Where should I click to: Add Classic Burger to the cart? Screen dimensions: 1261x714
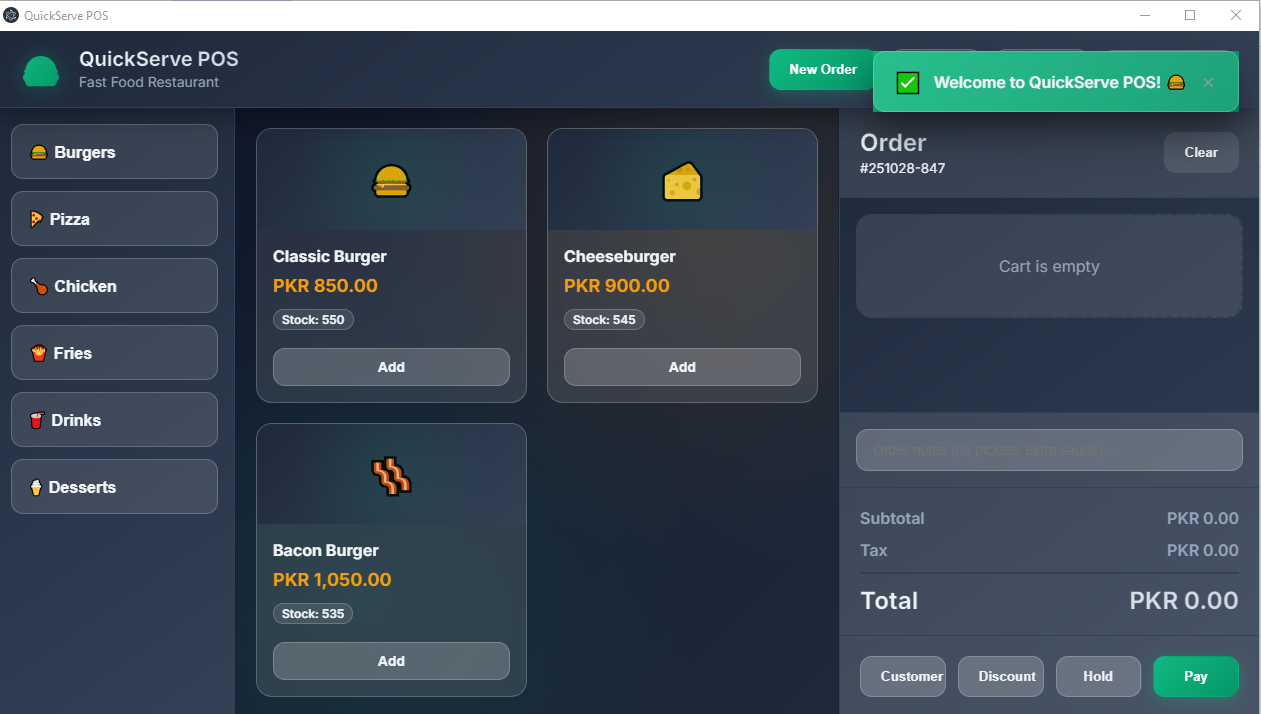391,367
